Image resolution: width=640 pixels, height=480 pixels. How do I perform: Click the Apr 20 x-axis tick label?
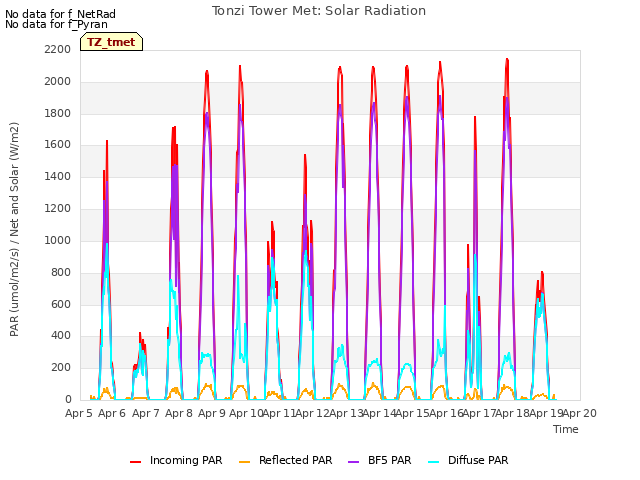580,413
